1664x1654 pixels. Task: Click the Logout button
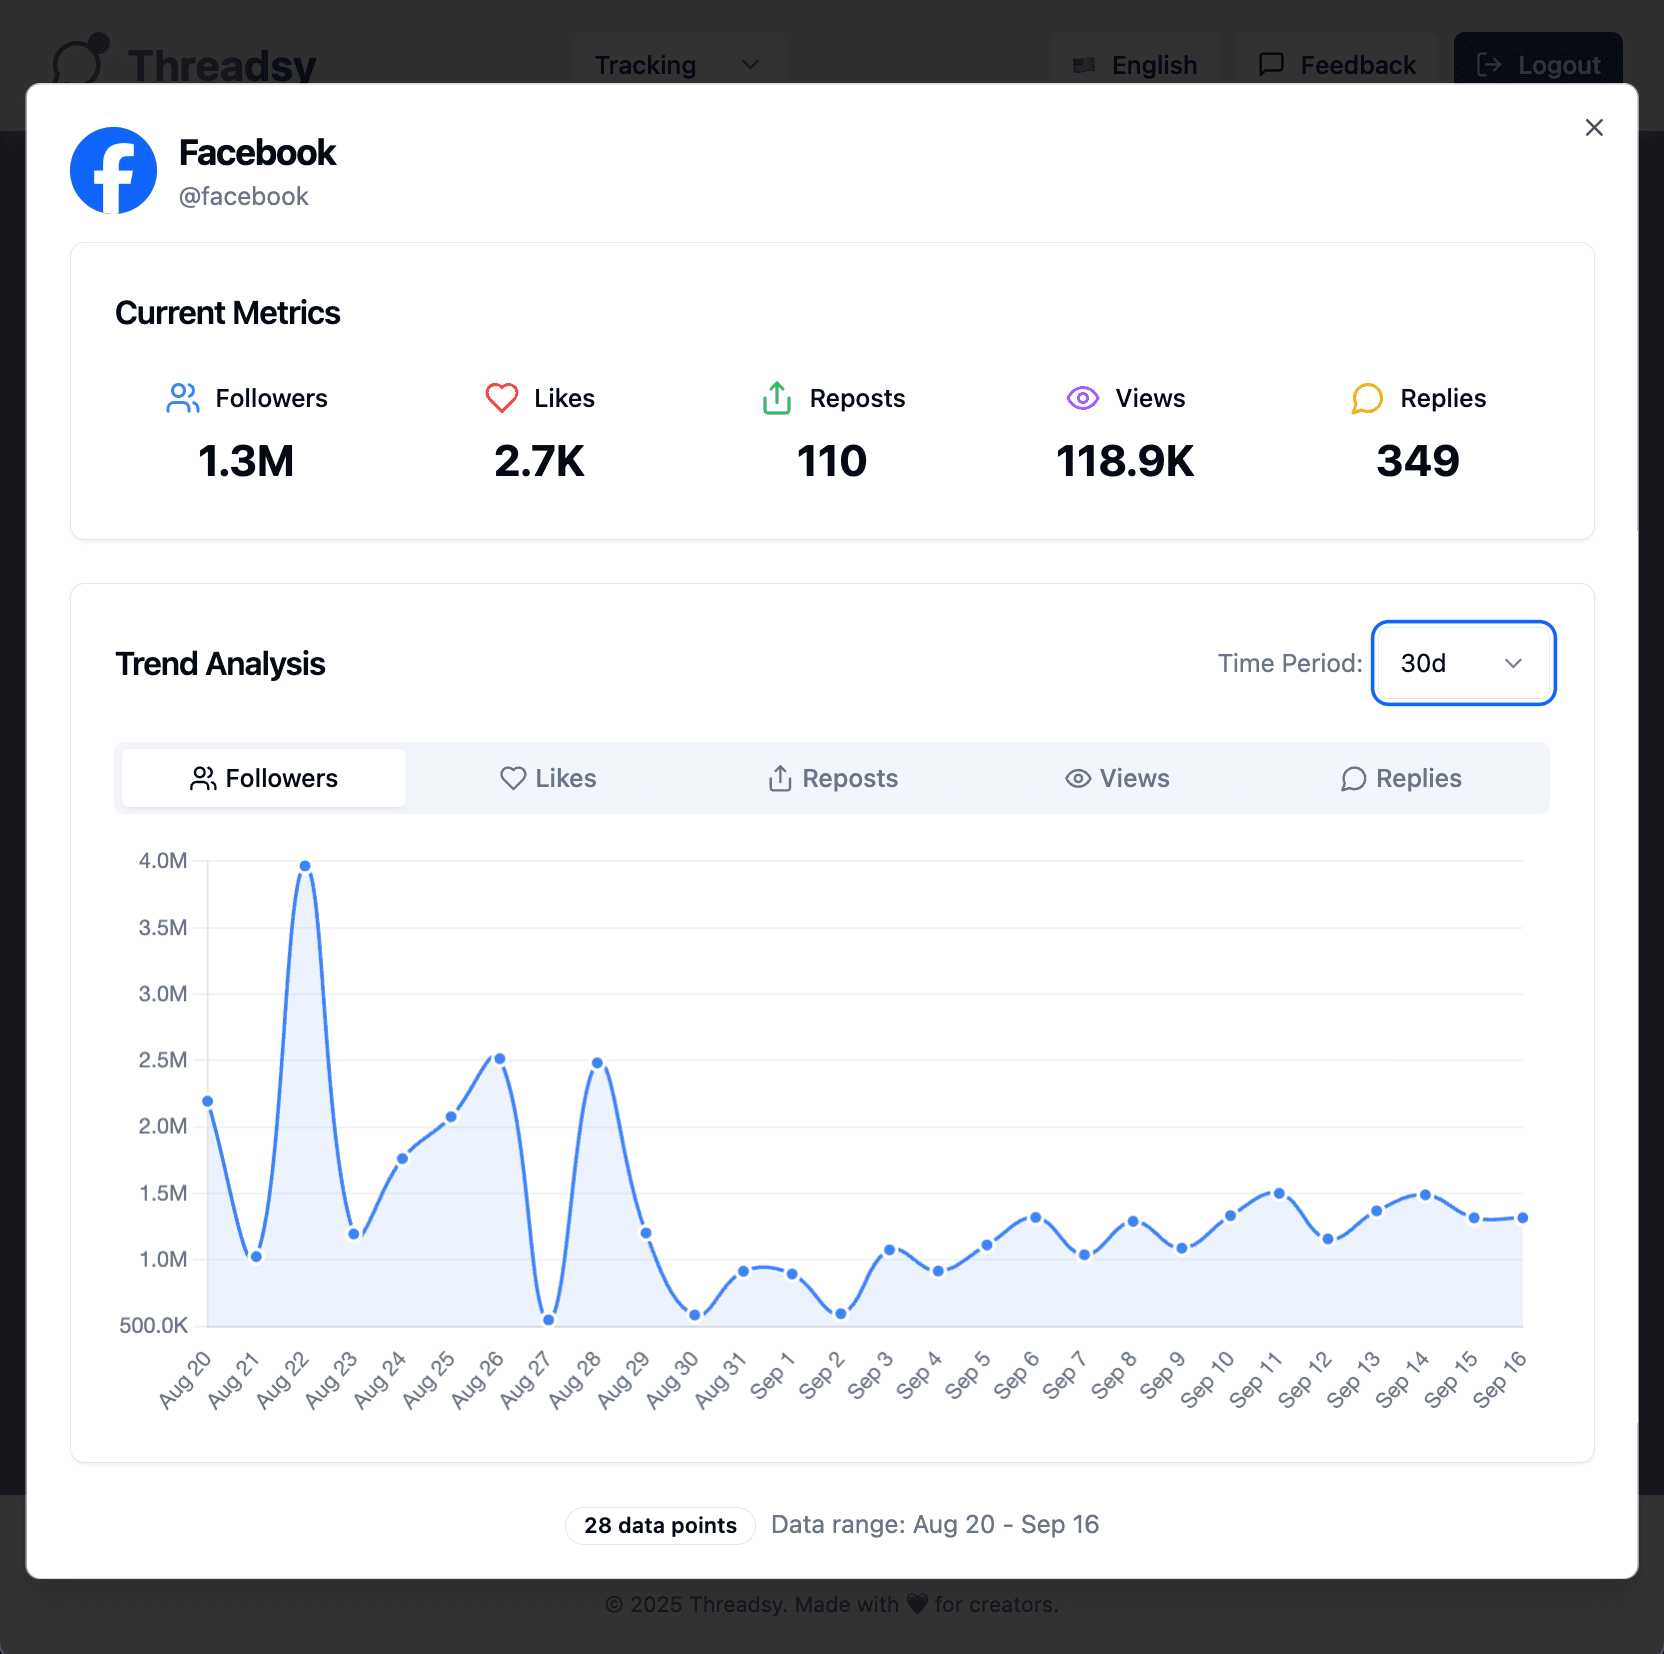click(1538, 64)
